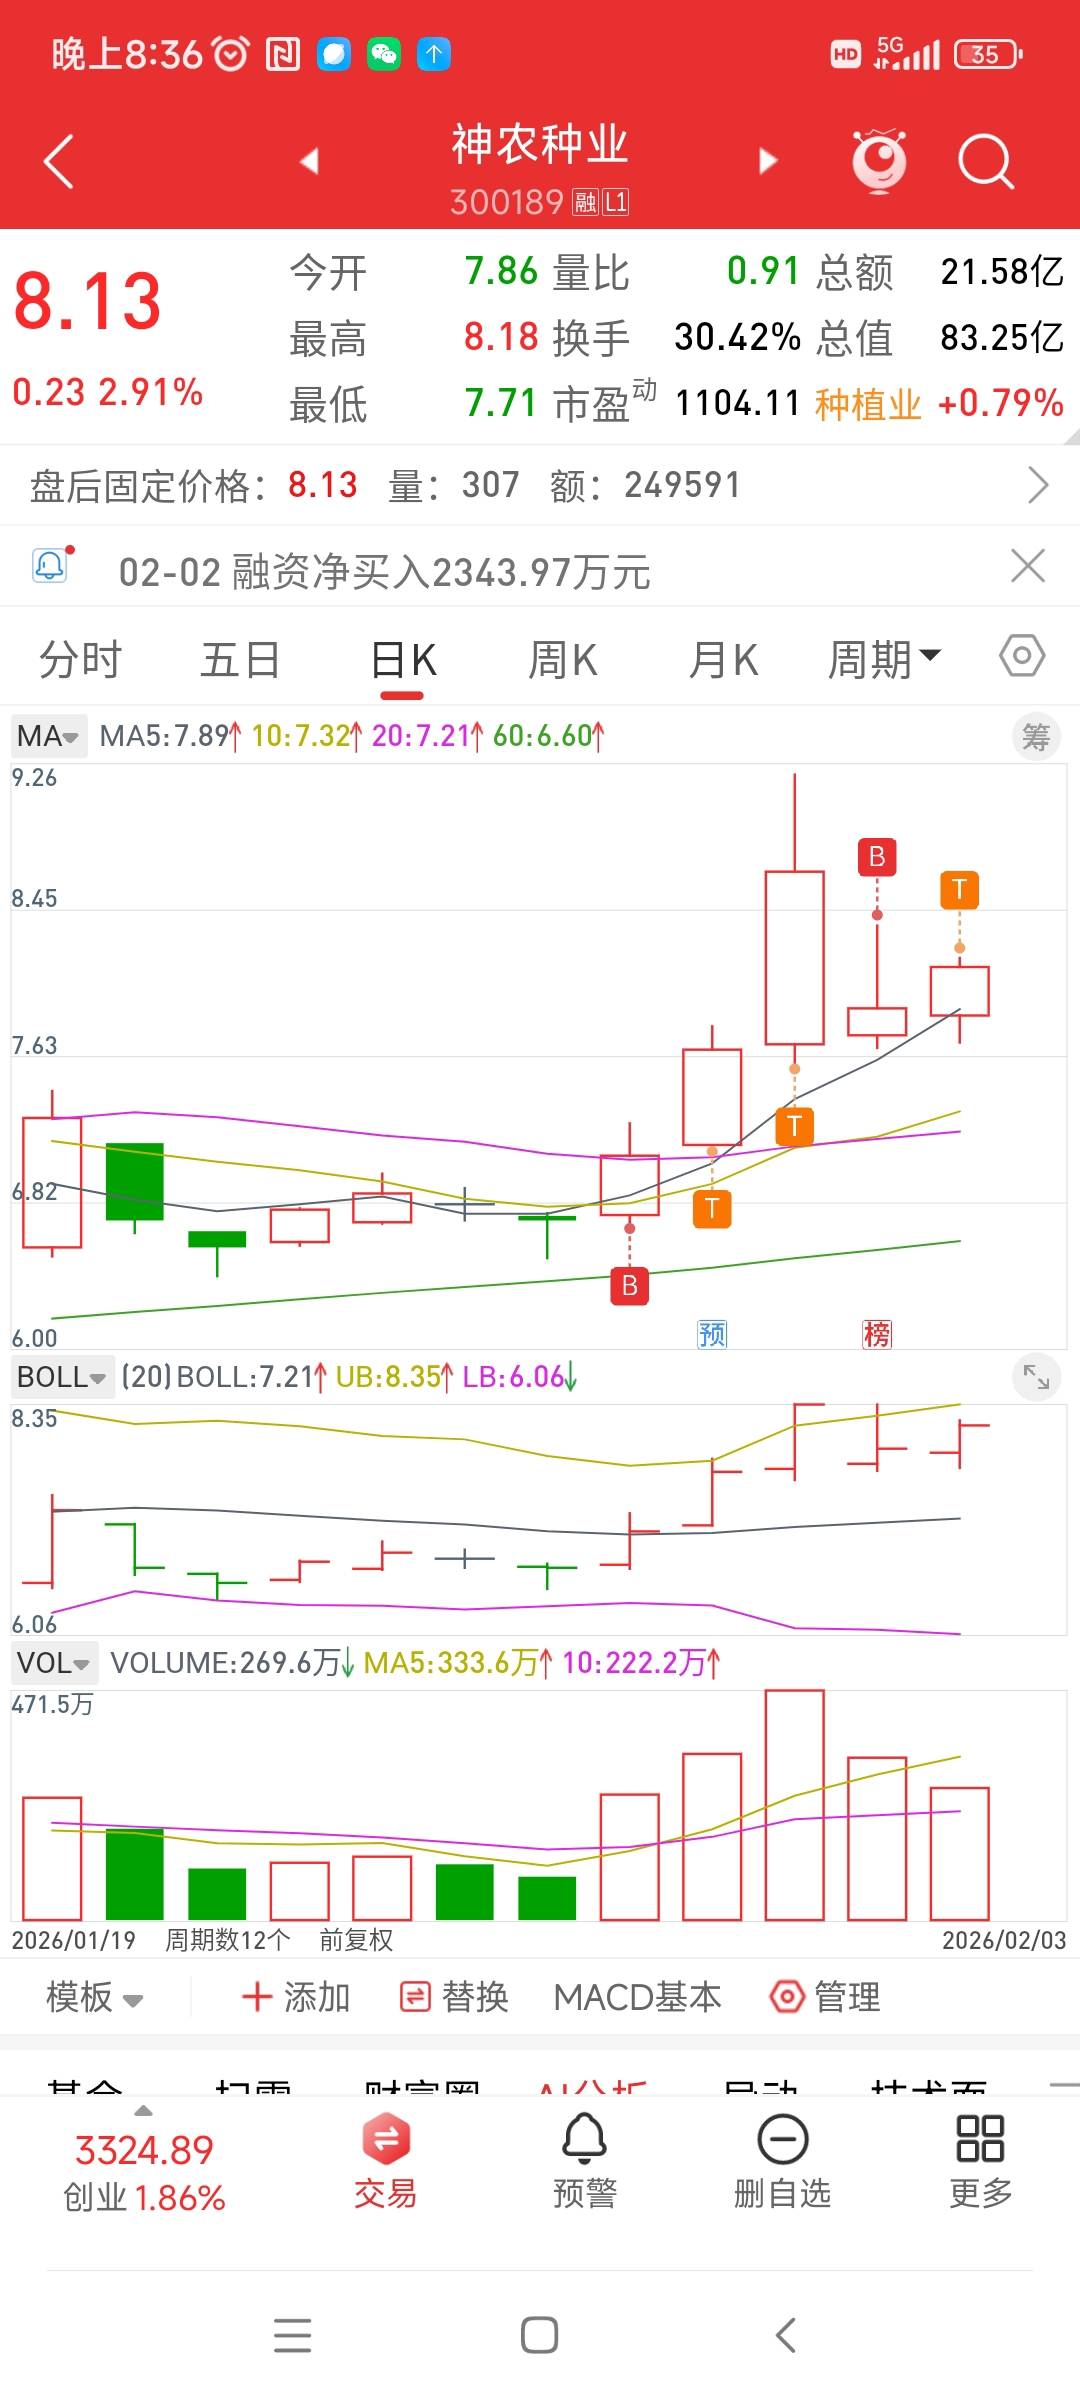Open the VOL indicator dropdown
Image resolution: width=1080 pixels, height=2400 pixels.
click(55, 1663)
